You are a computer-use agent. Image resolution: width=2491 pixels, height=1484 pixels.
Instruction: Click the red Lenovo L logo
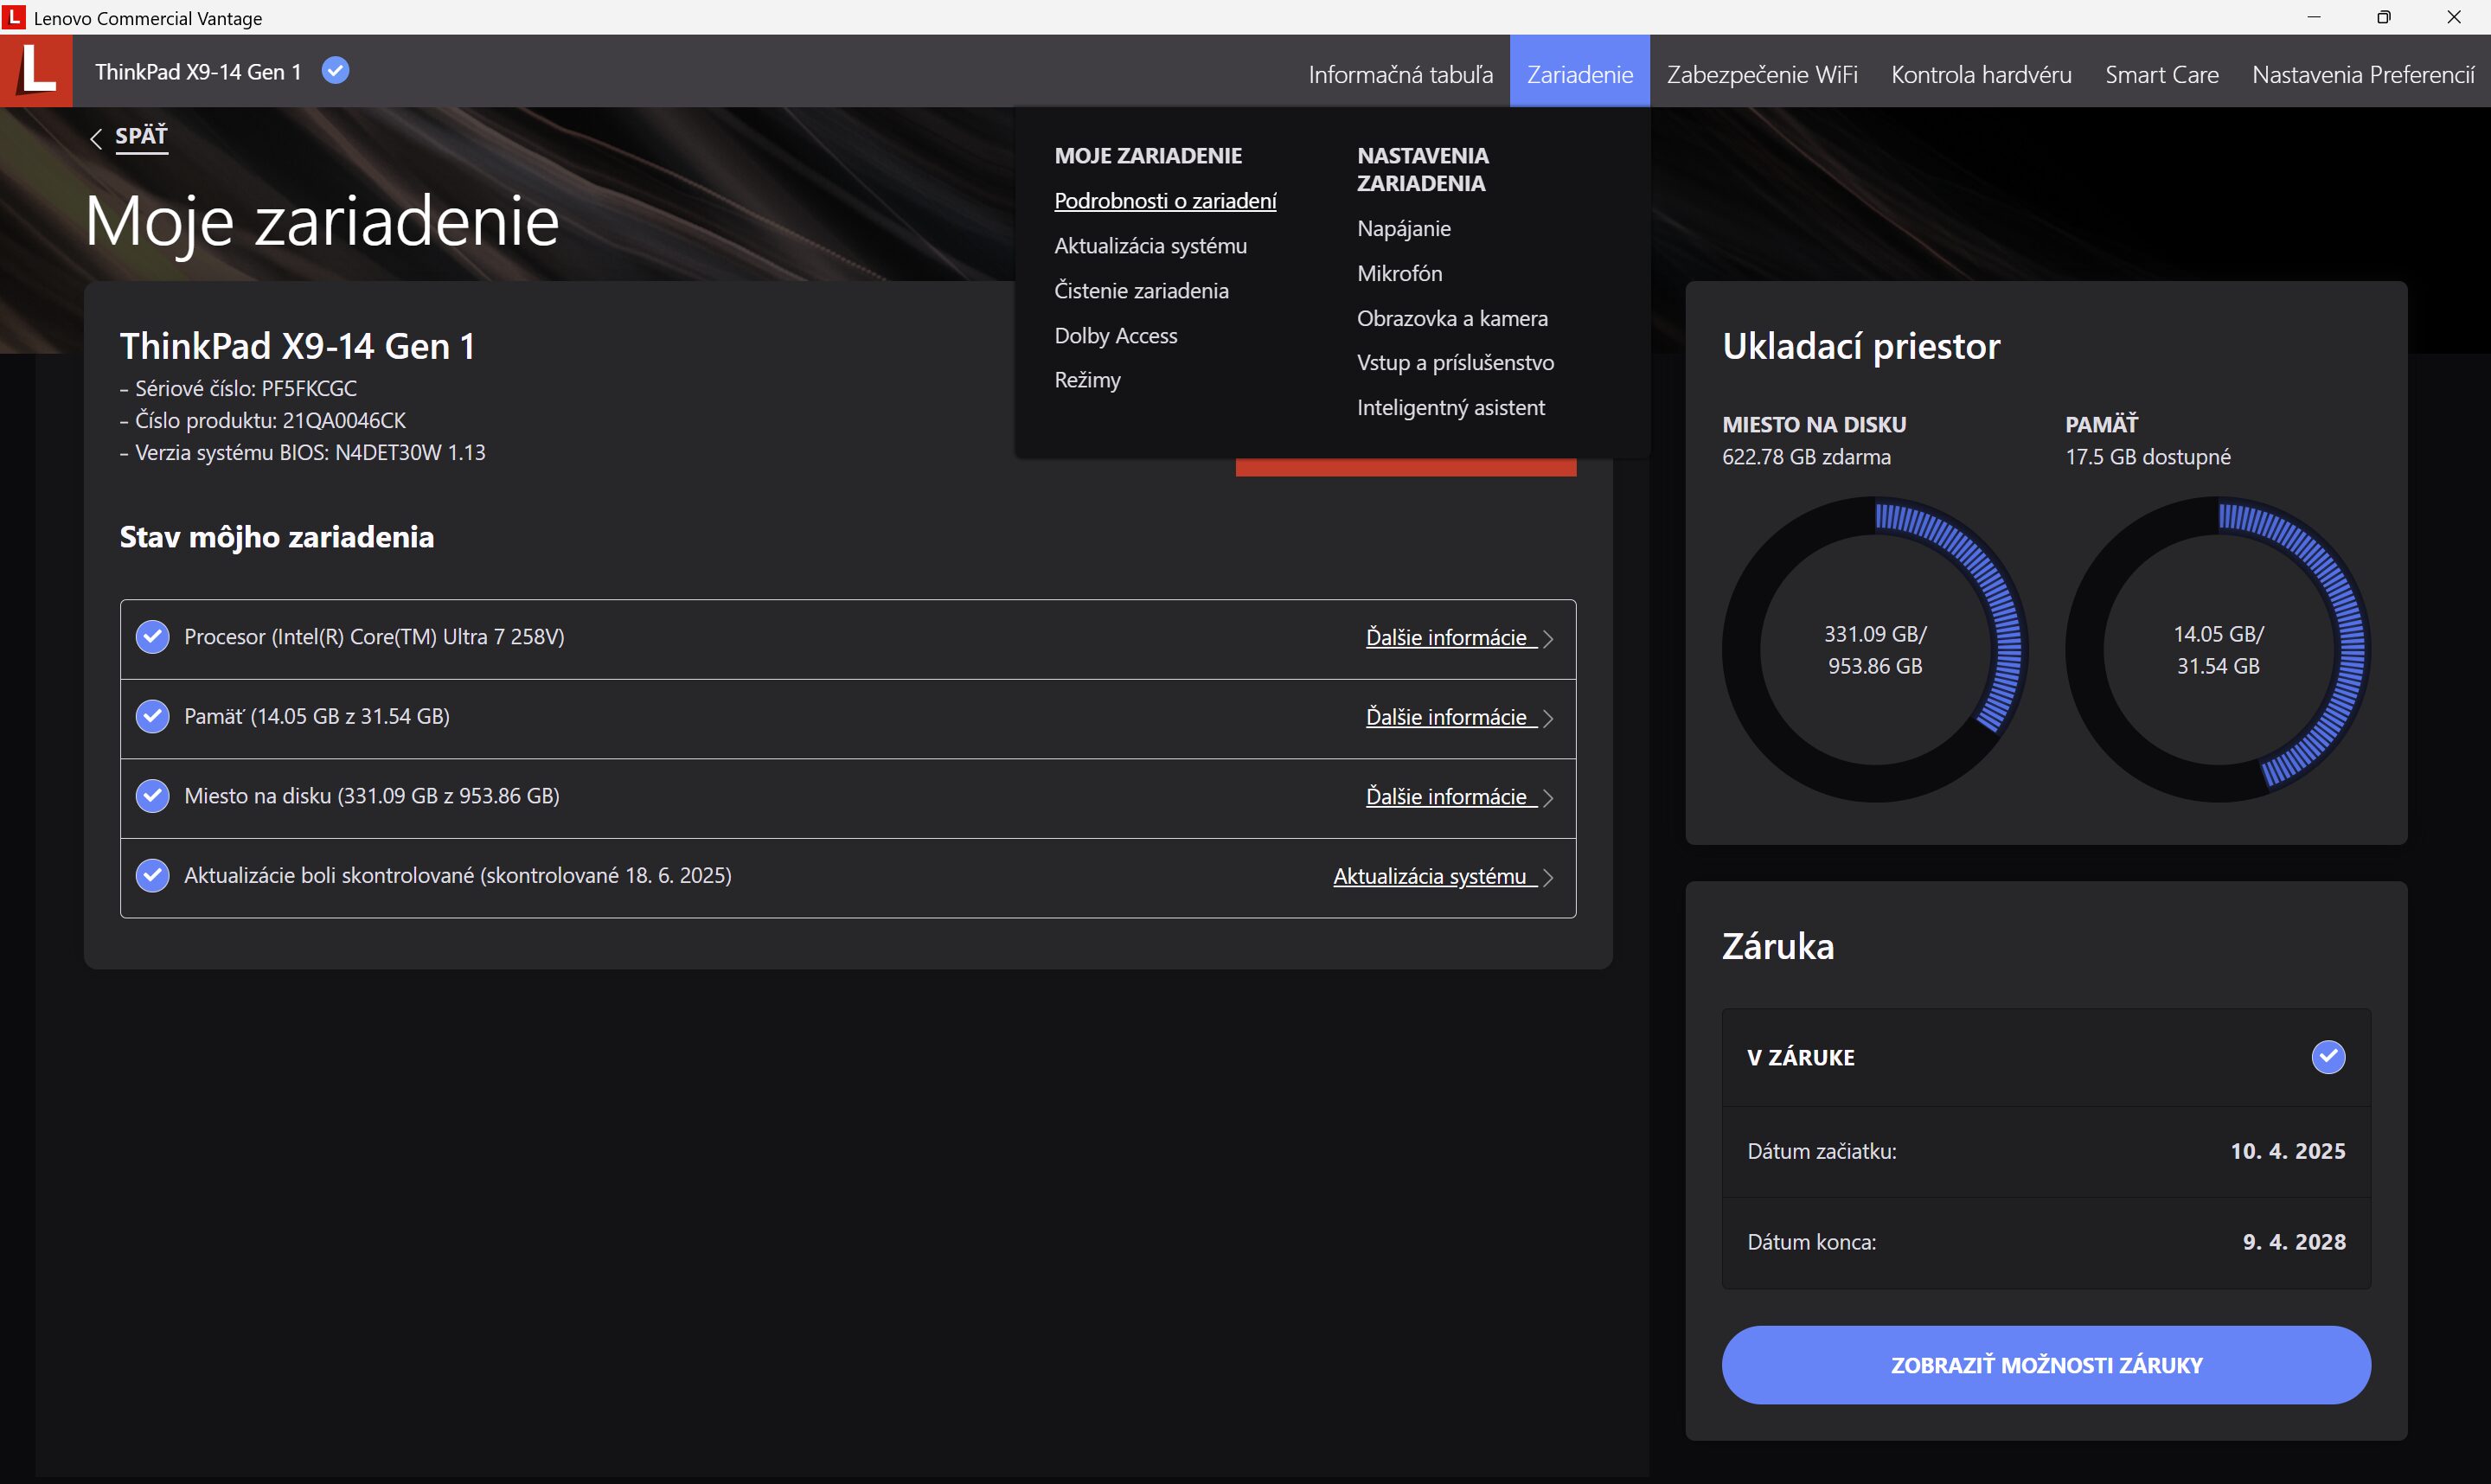(x=36, y=71)
